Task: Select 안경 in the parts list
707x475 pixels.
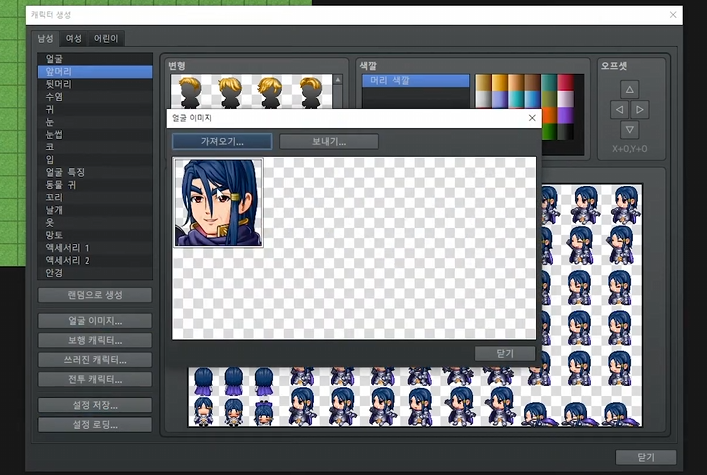Action: coord(95,273)
